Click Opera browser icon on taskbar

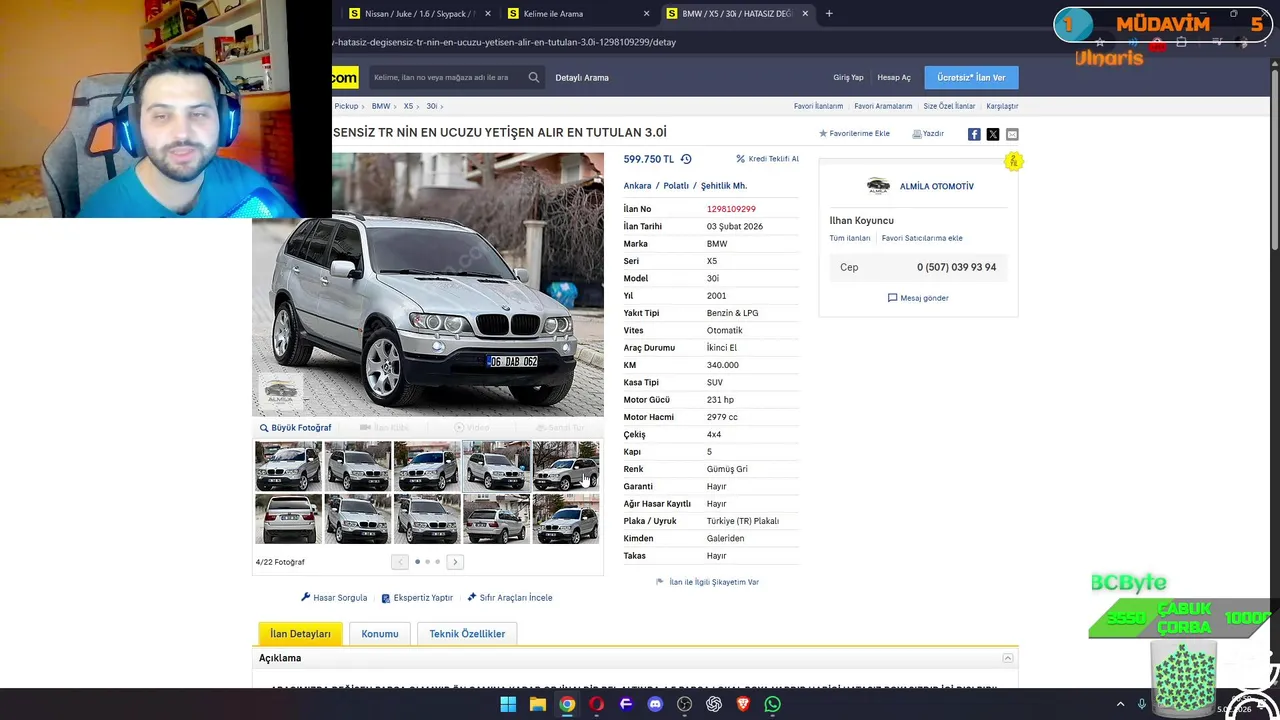pos(597,704)
